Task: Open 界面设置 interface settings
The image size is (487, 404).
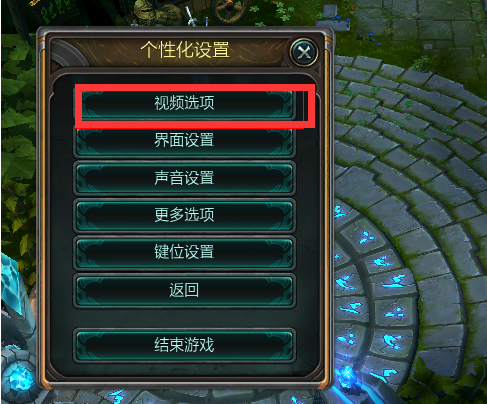Action: click(x=184, y=140)
